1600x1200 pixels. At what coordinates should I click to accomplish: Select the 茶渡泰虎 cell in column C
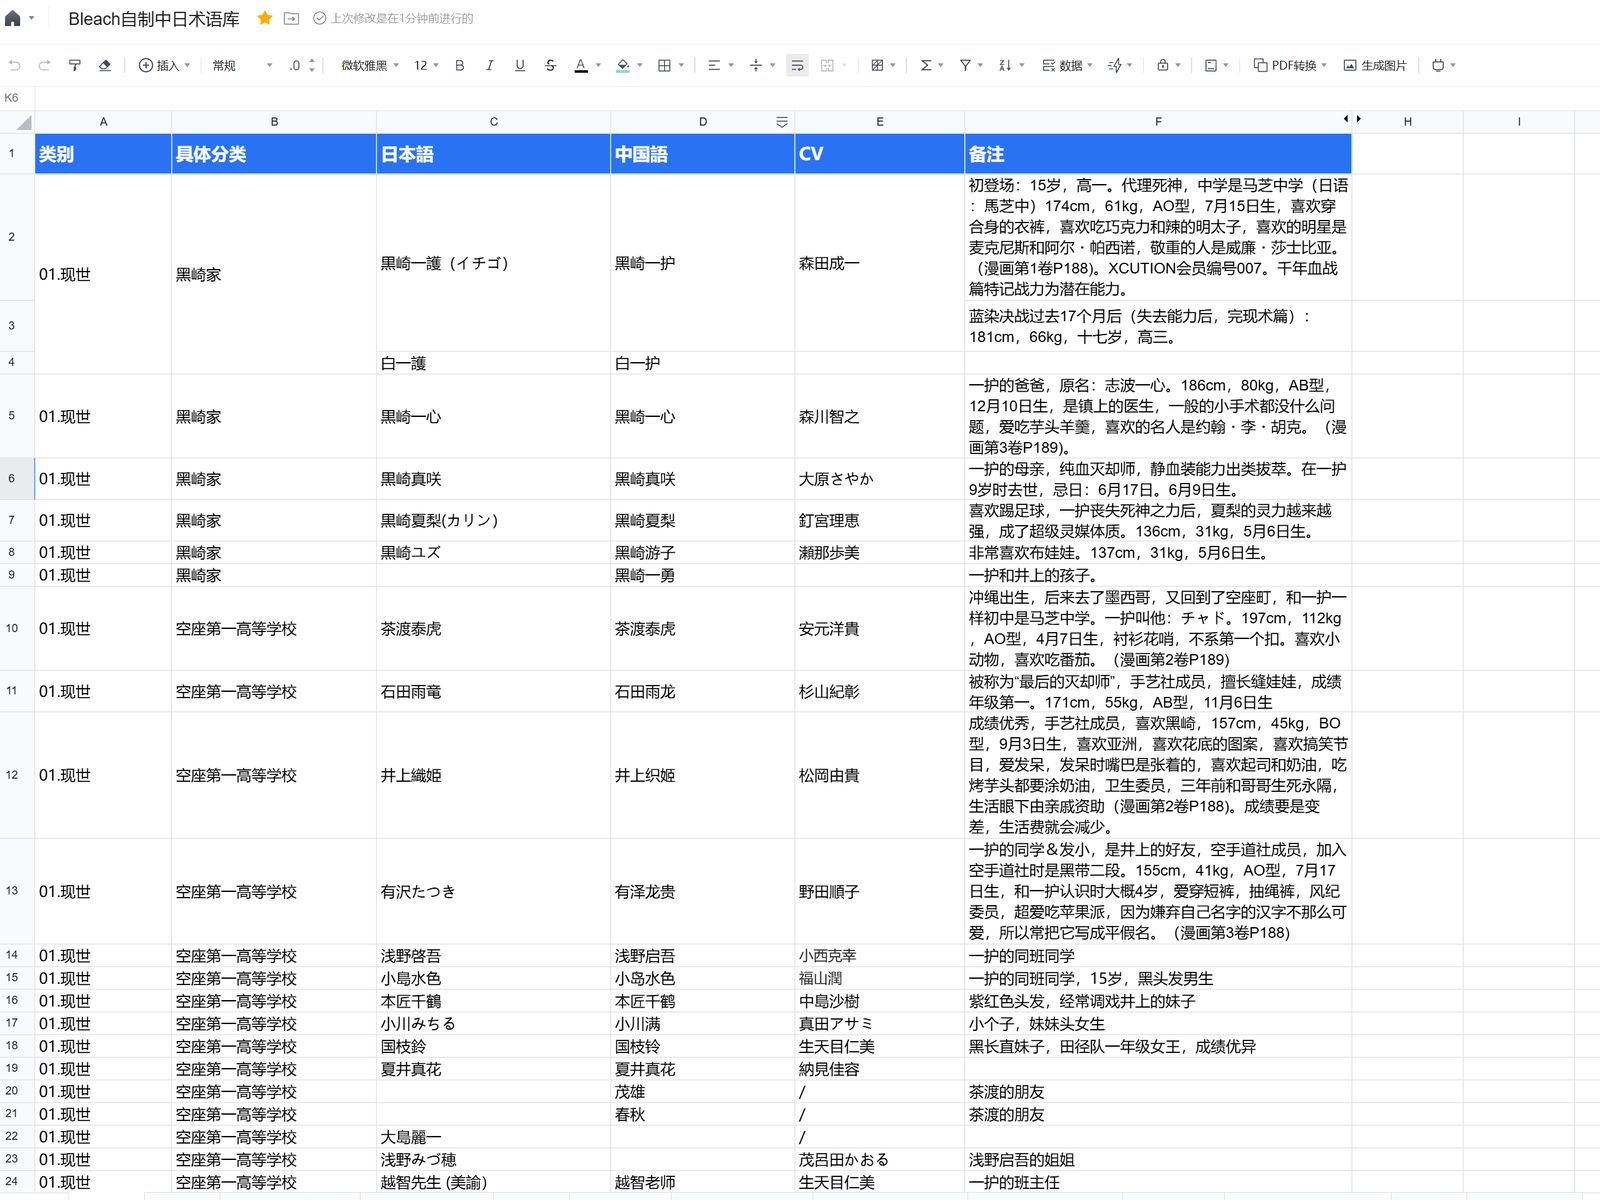[494, 629]
